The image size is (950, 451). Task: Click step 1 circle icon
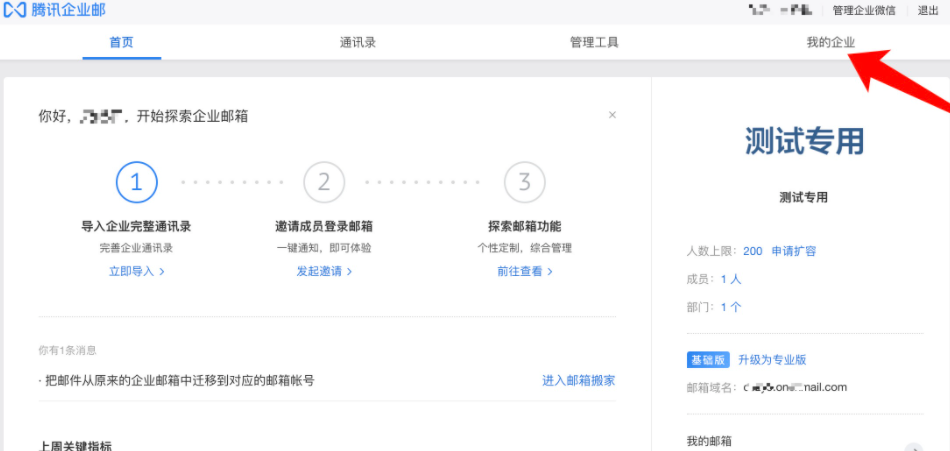coord(136,182)
